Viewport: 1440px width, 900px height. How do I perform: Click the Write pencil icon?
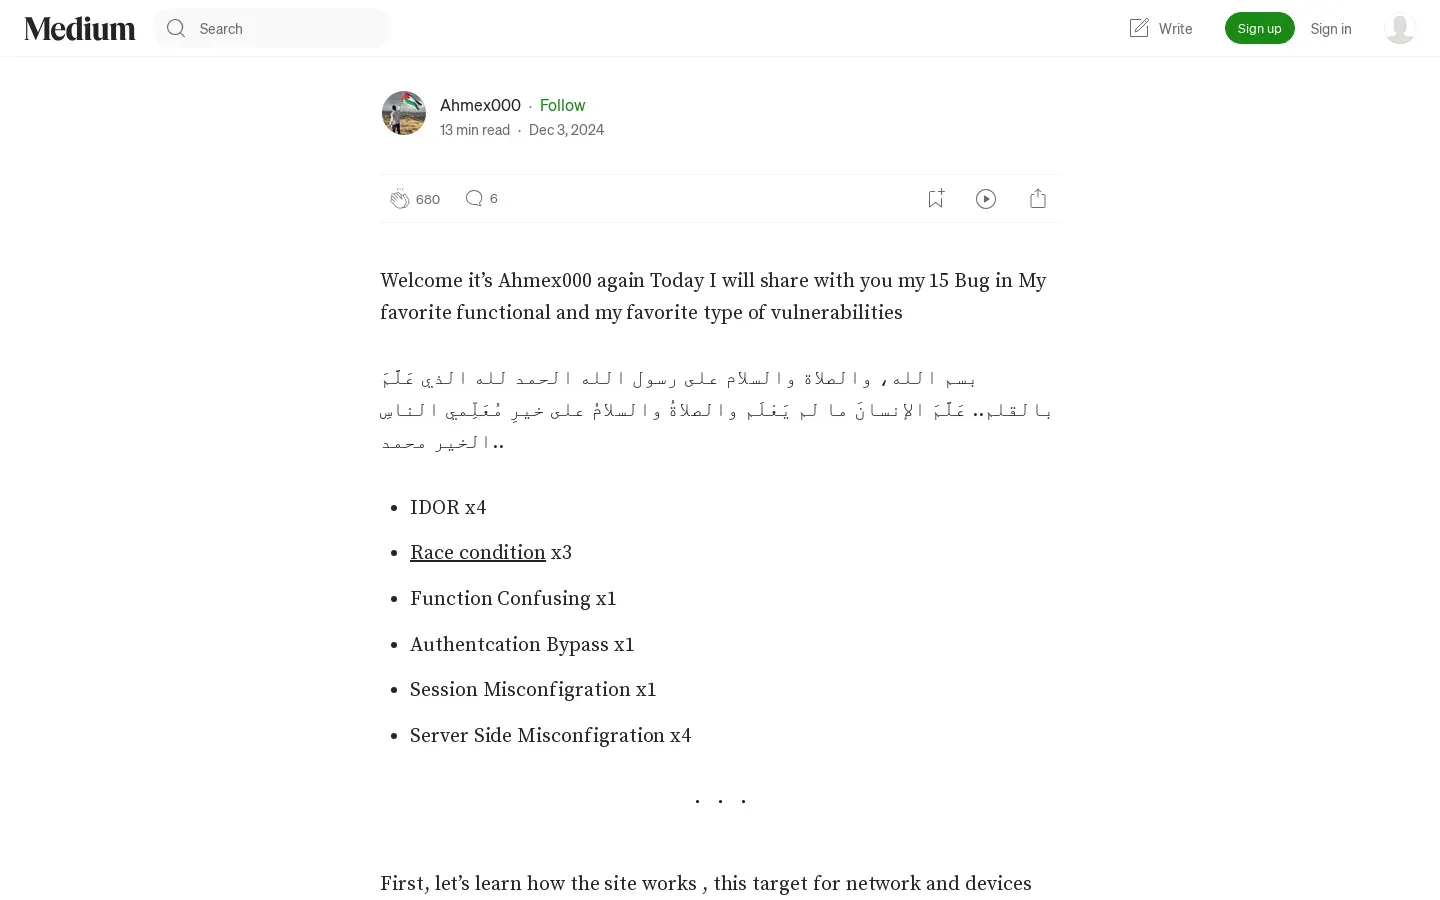pos(1139,28)
